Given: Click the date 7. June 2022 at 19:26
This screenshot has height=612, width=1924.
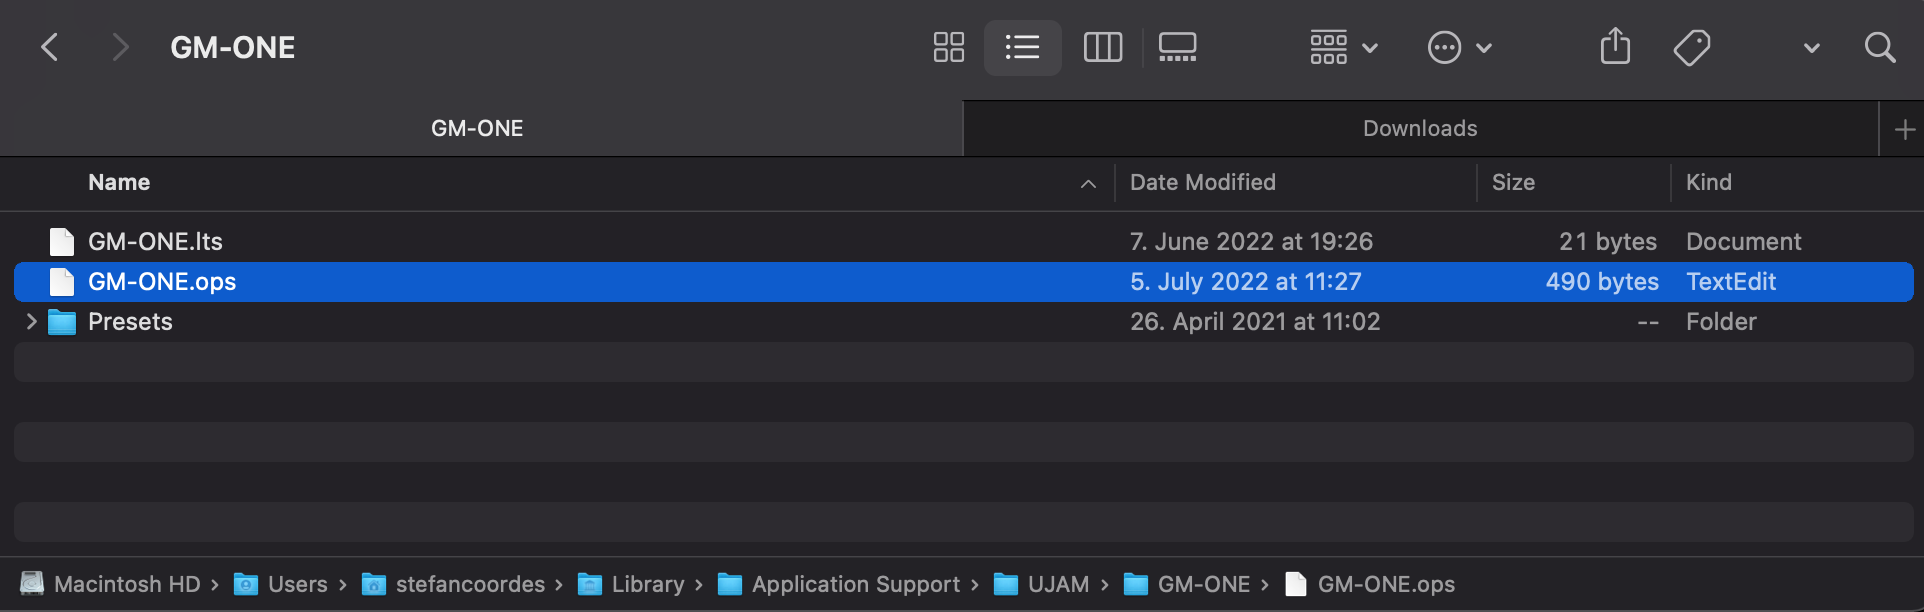Looking at the screenshot, I should click(1251, 241).
